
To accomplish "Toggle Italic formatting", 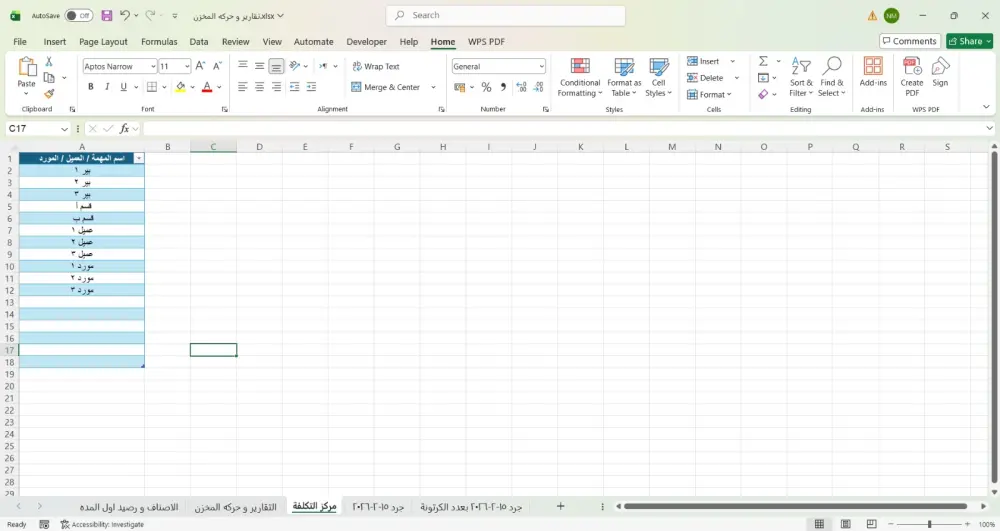I will pos(107,87).
